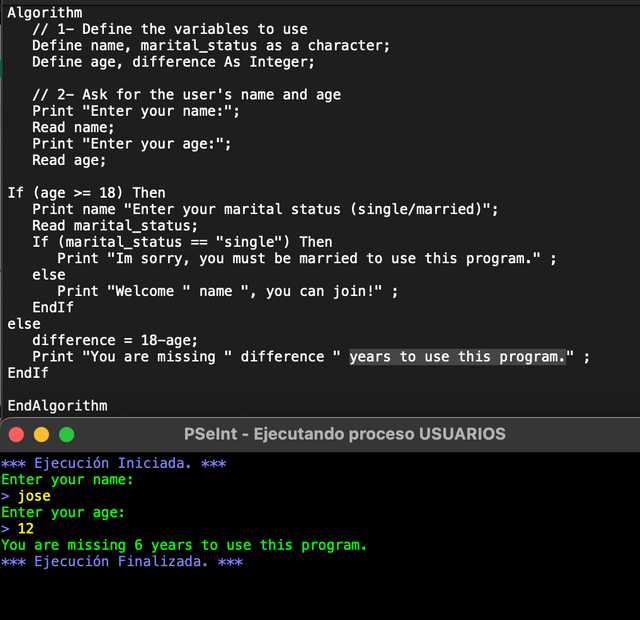Click console prompt 'Enter your age:'
640x620 pixels.
coord(63,512)
